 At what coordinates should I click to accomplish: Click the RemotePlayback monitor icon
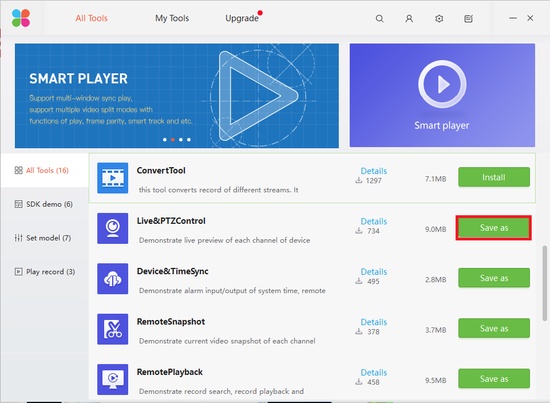point(113,380)
